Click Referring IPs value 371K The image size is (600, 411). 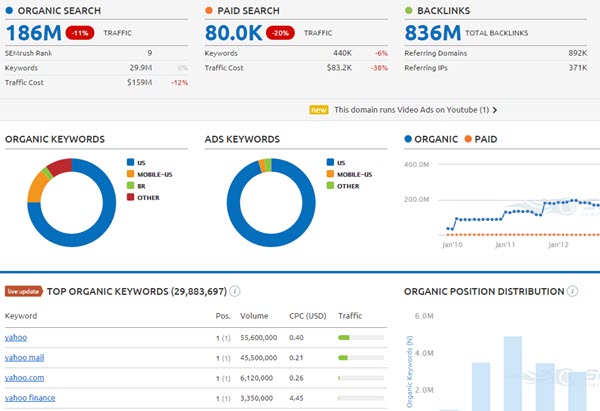[578, 68]
